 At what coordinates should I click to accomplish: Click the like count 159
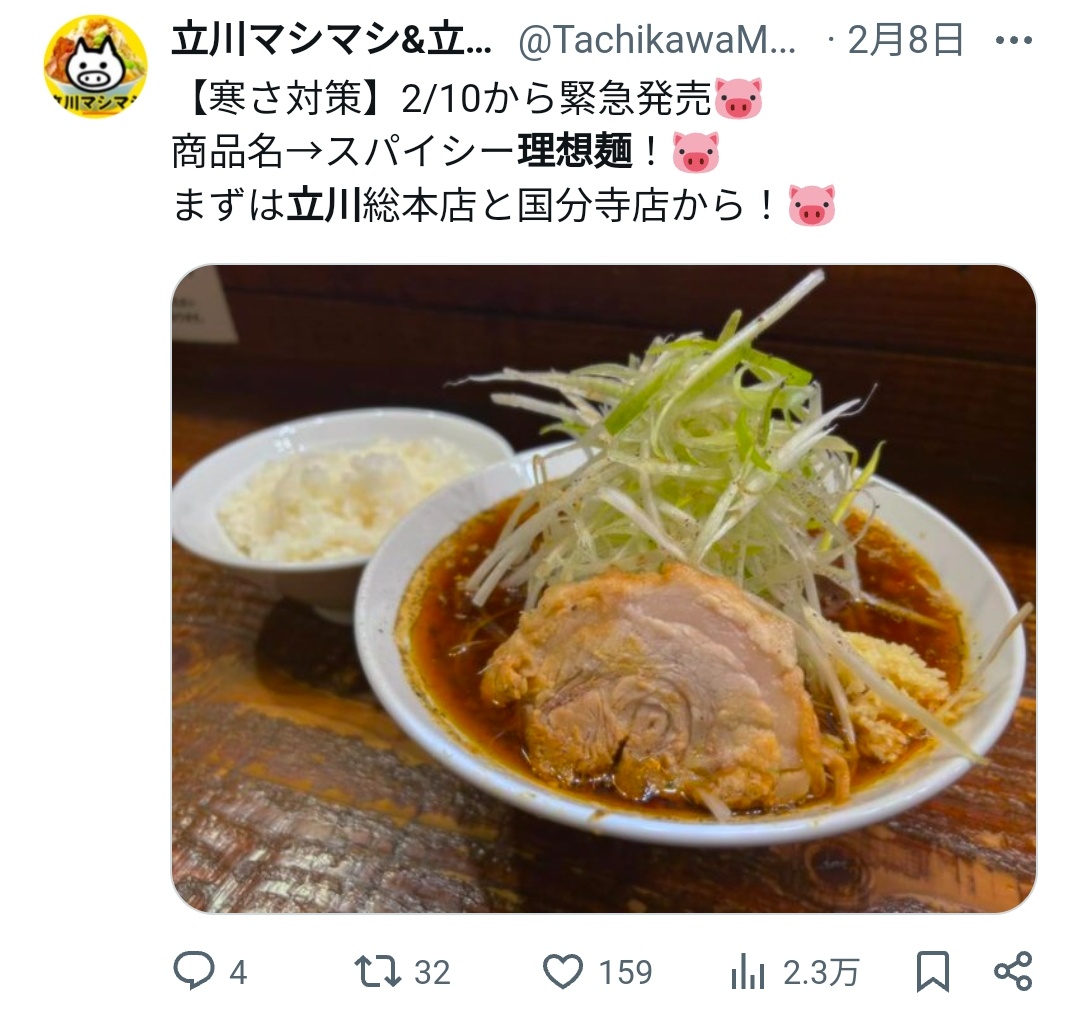[625, 972]
